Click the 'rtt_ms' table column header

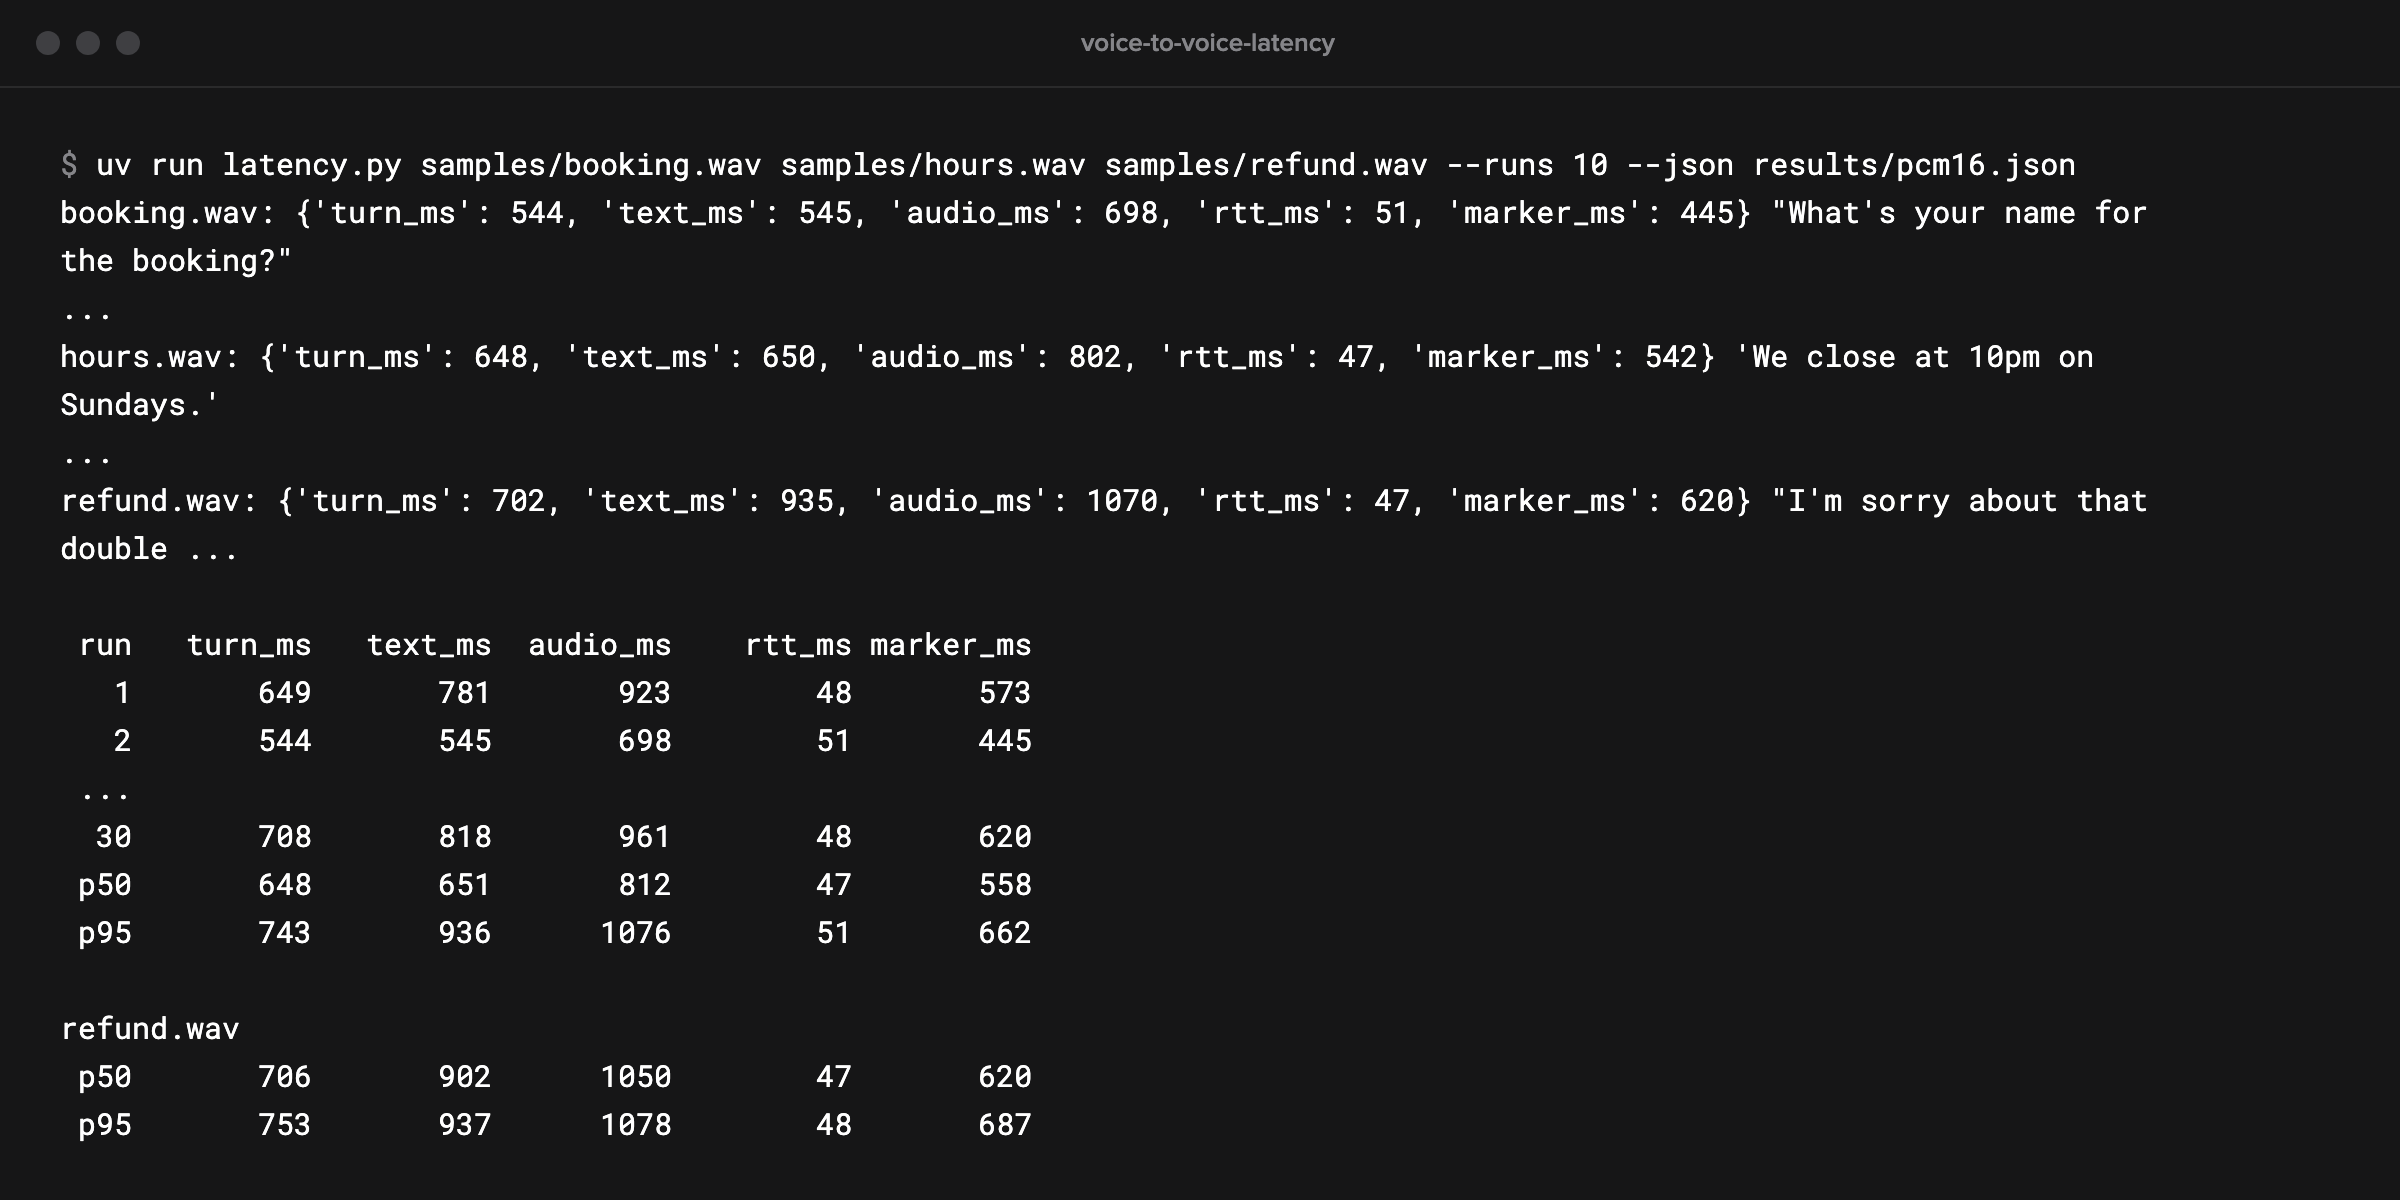click(798, 645)
